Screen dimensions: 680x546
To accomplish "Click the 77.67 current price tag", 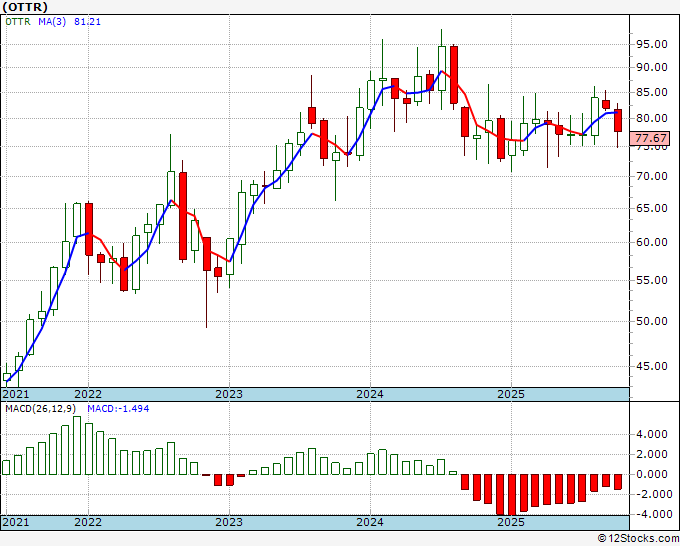I will (650, 138).
